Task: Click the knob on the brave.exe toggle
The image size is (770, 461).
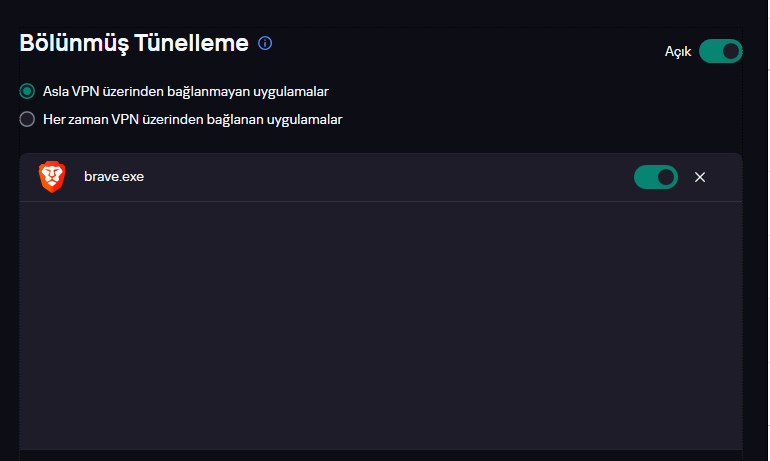Action: tap(666, 177)
